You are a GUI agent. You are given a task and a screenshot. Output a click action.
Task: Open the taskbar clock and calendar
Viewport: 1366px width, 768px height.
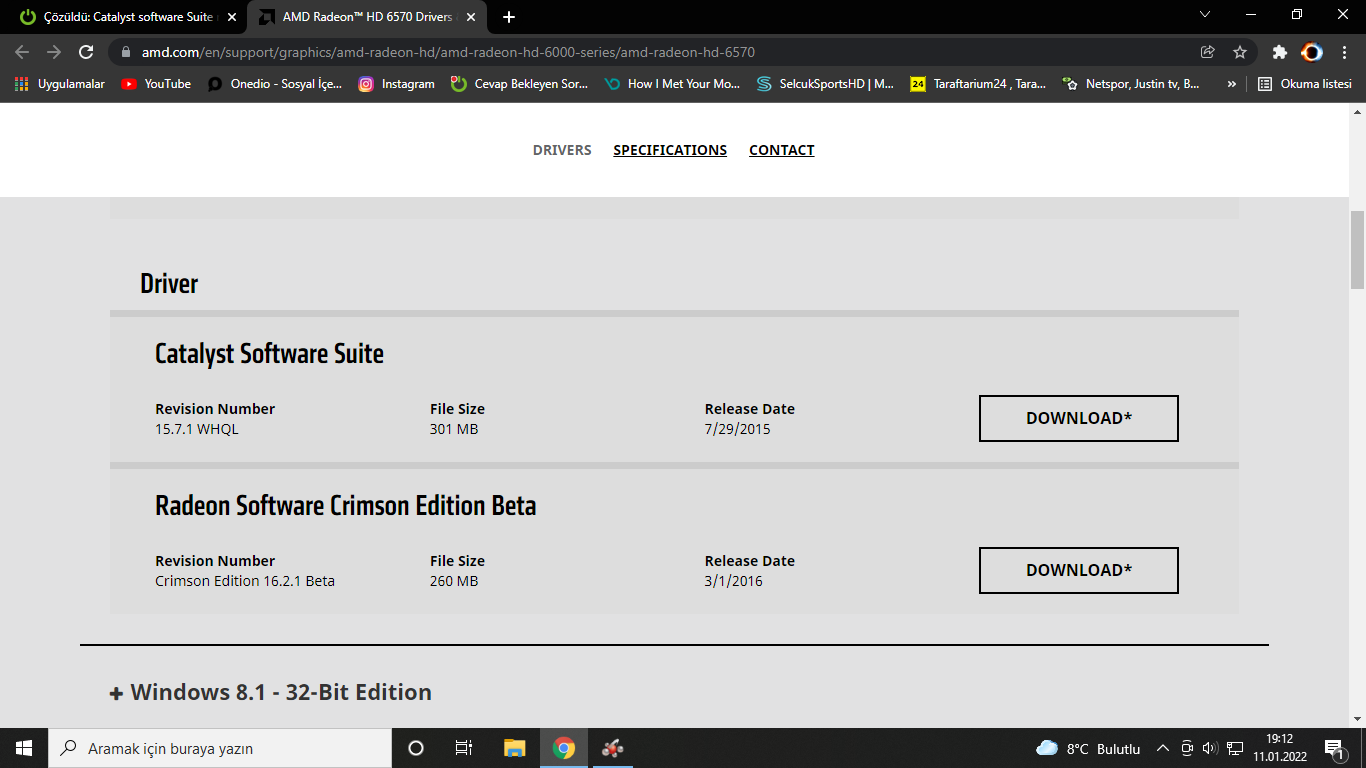click(1279, 748)
